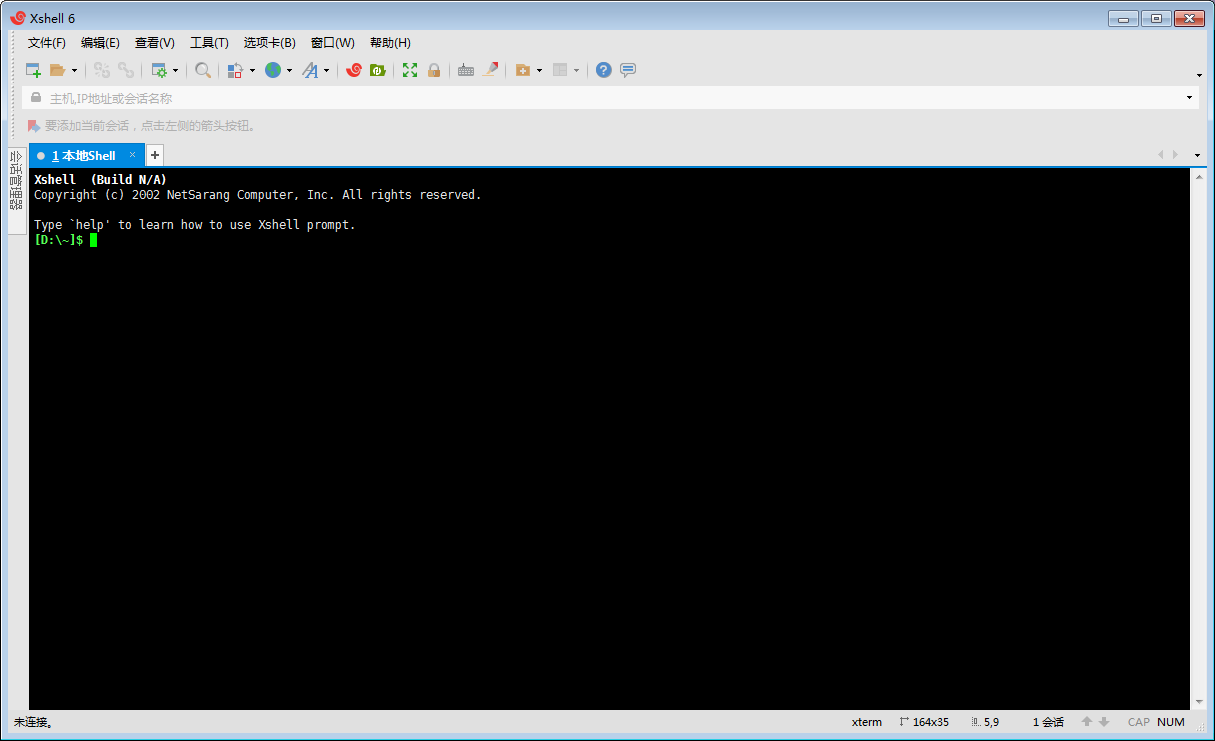Click the 未连接 status text
Image resolution: width=1215 pixels, height=741 pixels.
pyautogui.click(x=33, y=722)
